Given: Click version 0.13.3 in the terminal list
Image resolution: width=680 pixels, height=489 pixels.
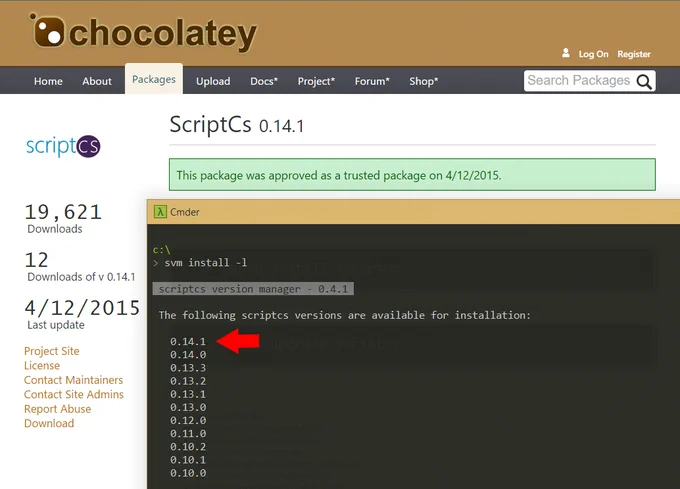Looking at the screenshot, I should tap(188, 368).
